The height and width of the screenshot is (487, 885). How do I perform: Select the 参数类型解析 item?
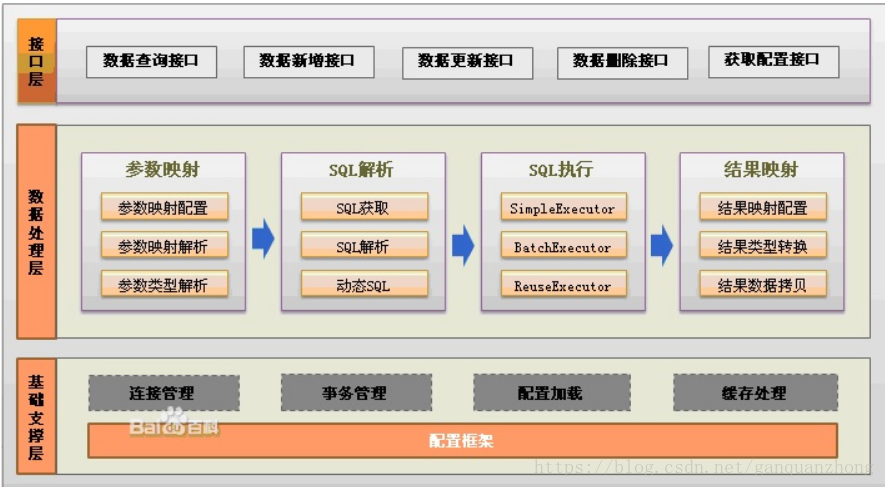click(x=164, y=284)
